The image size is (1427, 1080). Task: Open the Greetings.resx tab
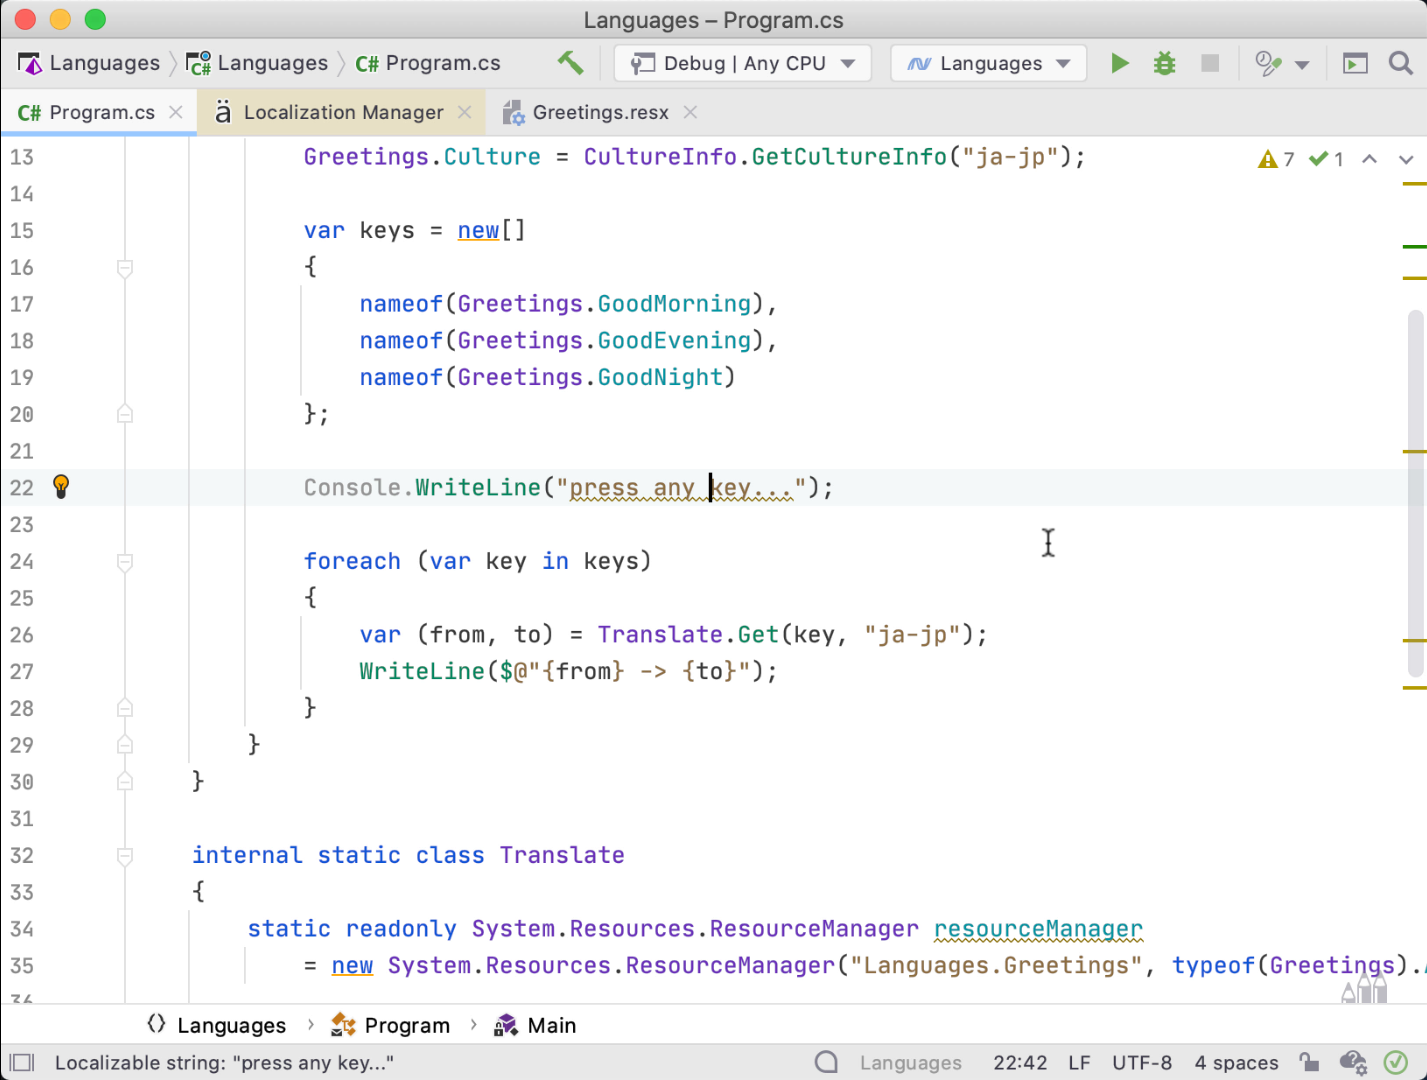599,112
